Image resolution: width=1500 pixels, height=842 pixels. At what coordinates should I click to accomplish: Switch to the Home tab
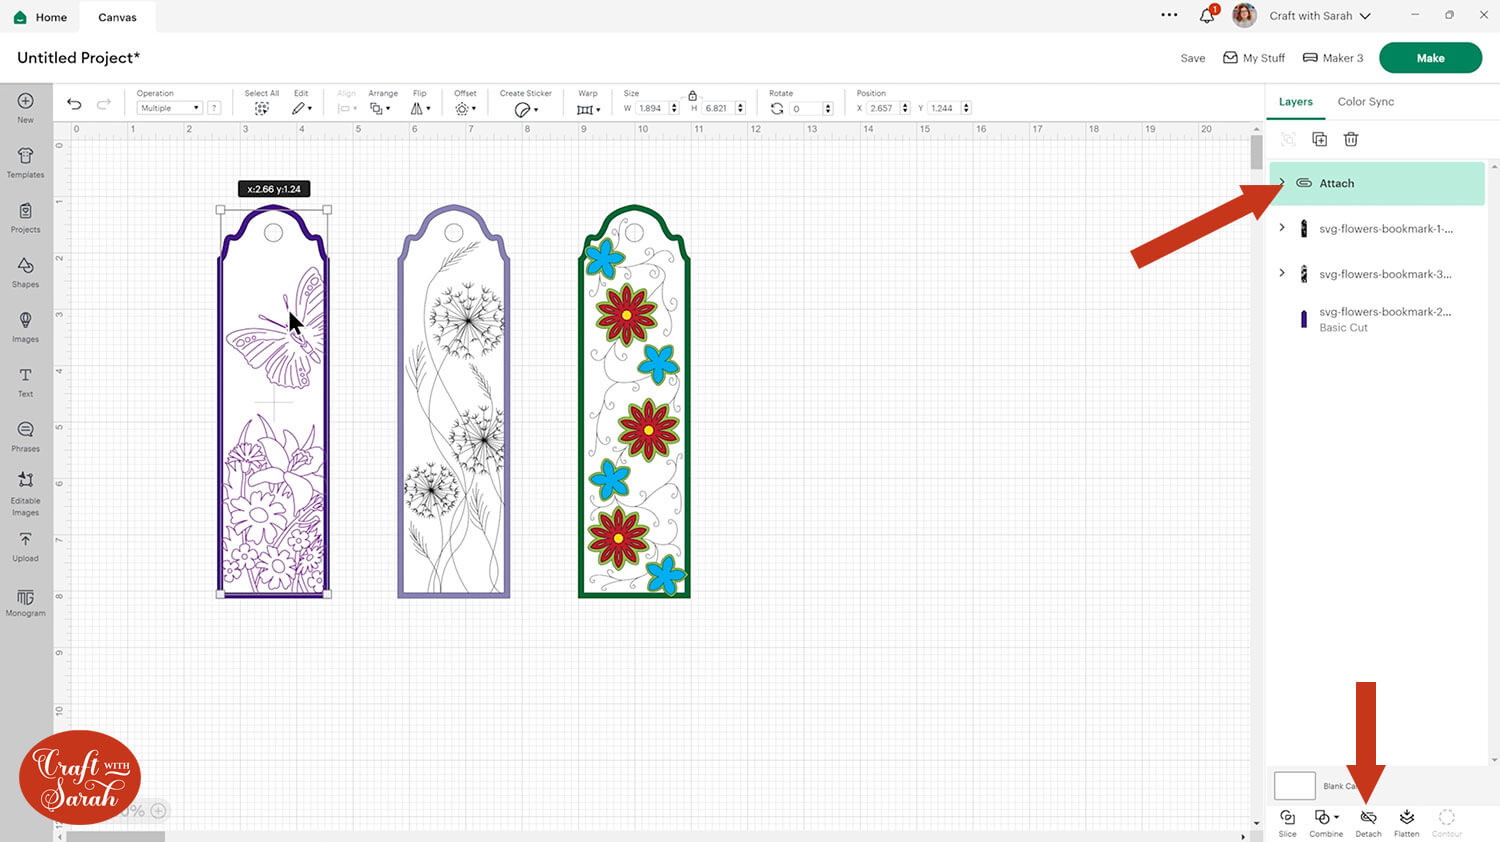pyautogui.click(x=41, y=17)
